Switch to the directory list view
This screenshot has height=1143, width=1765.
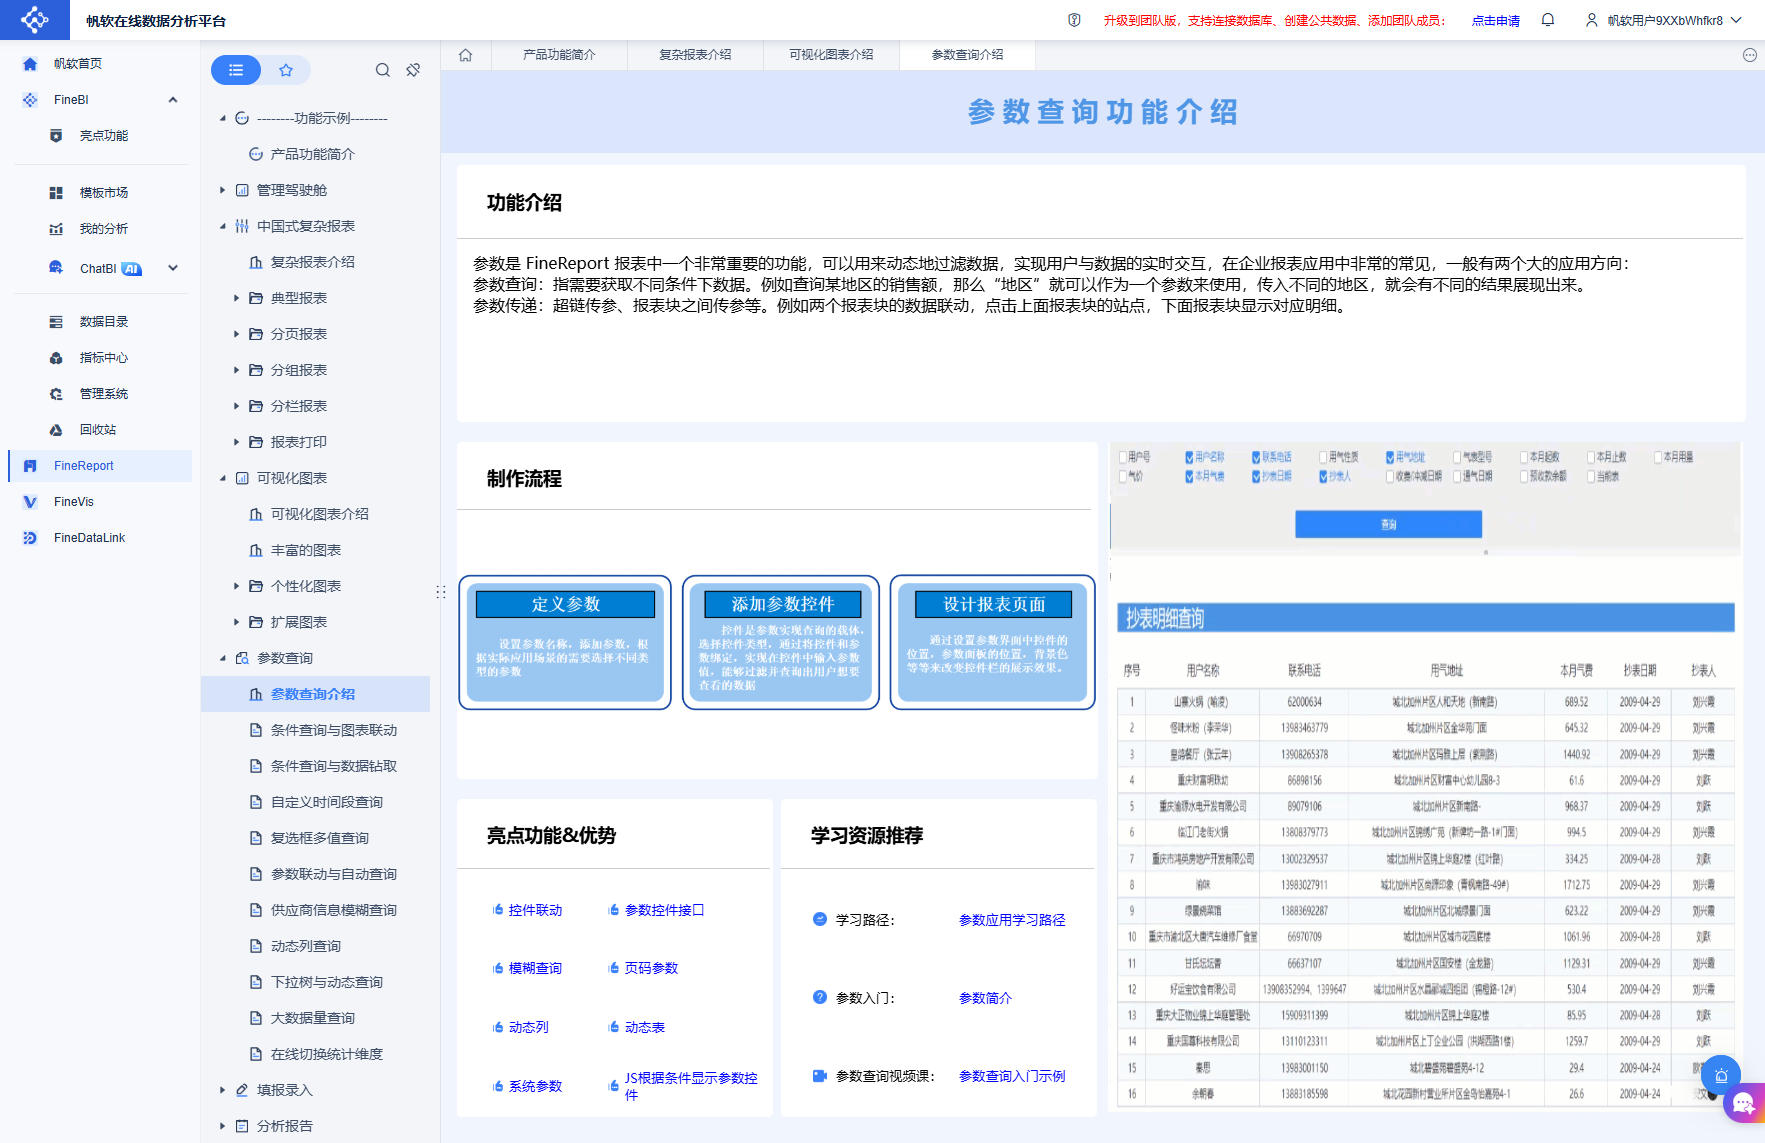pos(236,70)
